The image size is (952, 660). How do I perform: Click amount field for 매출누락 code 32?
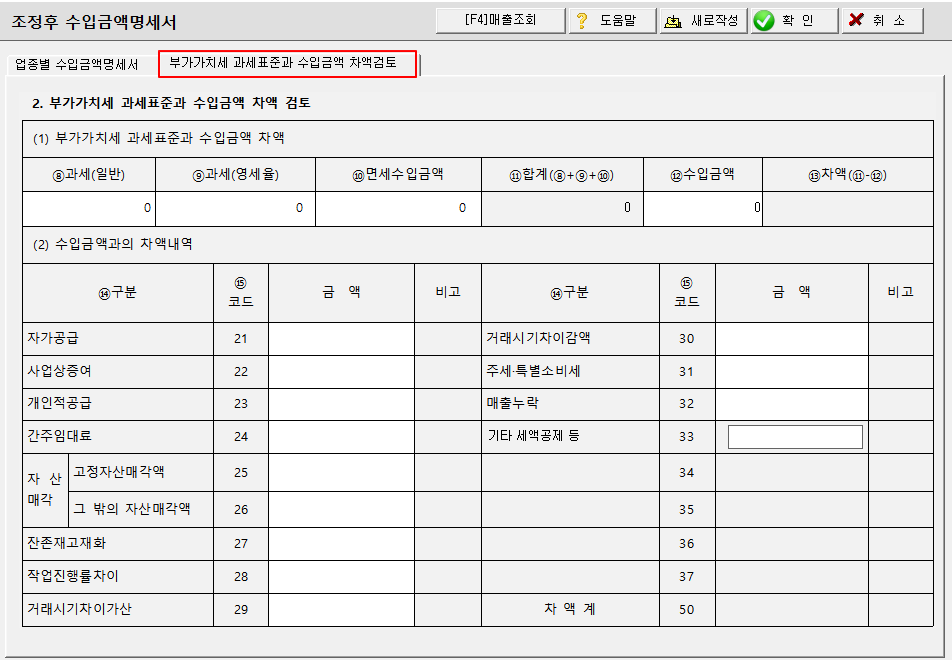click(x=792, y=404)
